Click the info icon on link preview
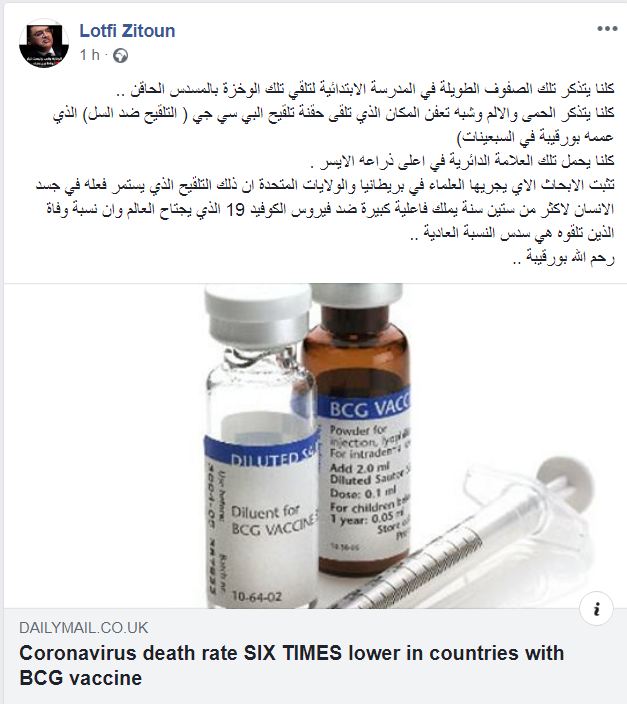This screenshot has height=704, width=627. (596, 609)
